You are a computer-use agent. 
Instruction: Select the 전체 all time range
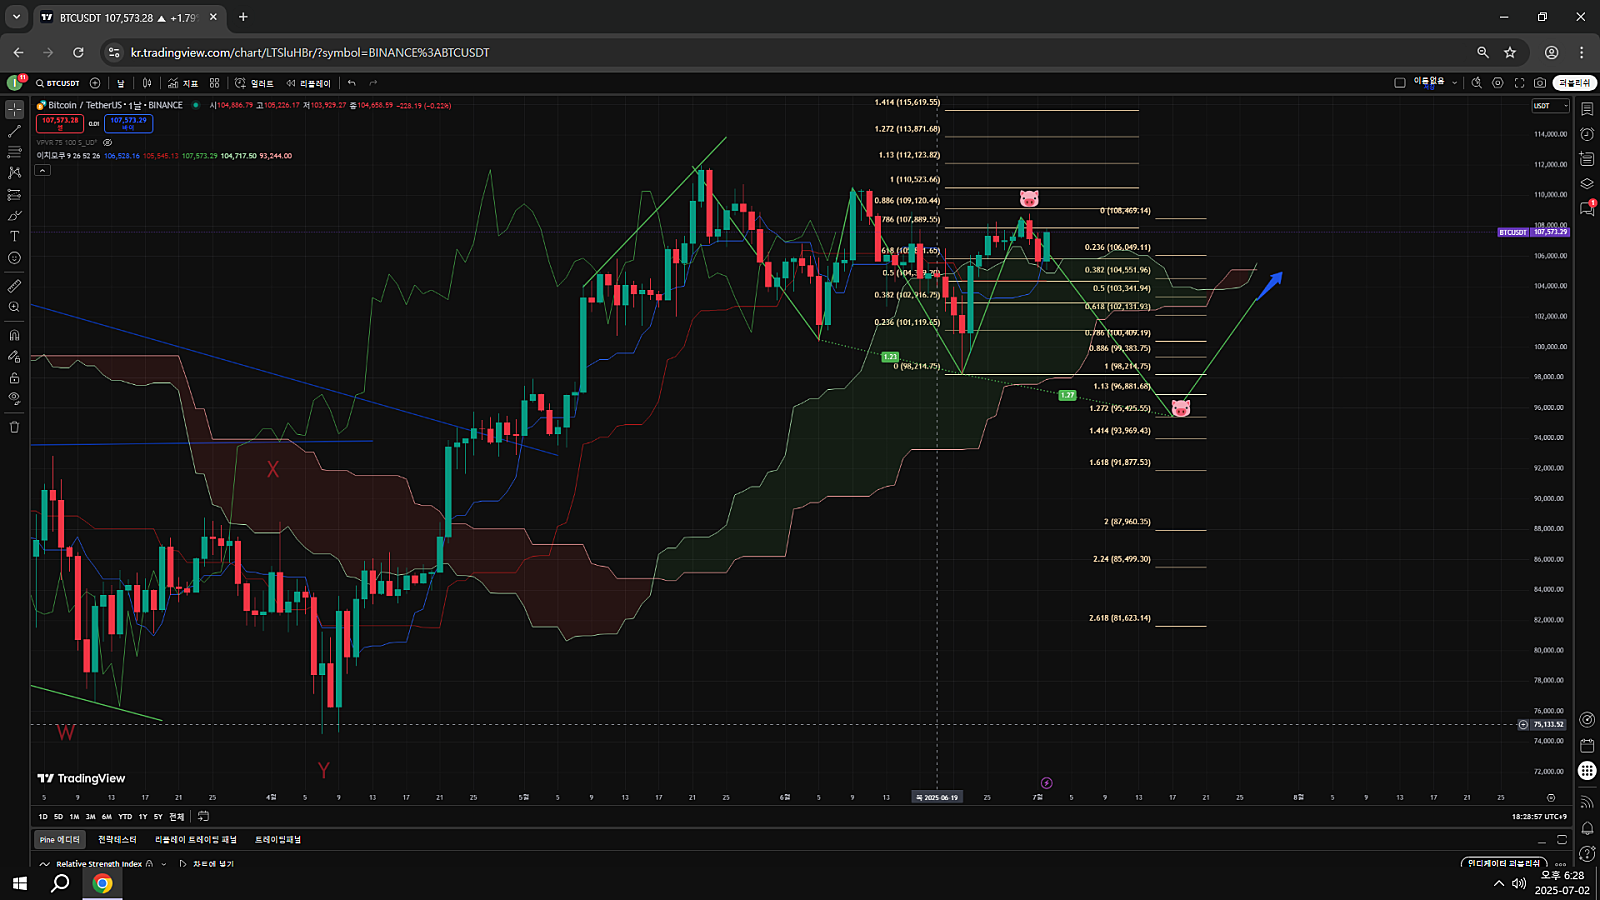(x=176, y=817)
